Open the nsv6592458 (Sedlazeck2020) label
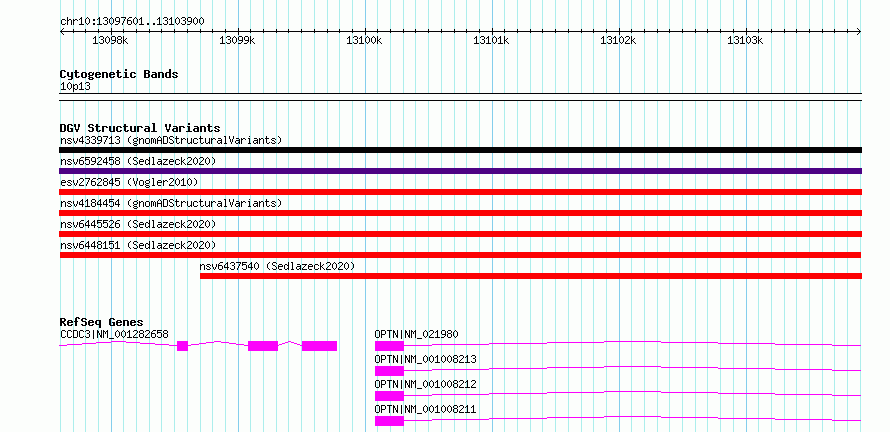Image resolution: width=890 pixels, height=432 pixels. tap(138, 161)
